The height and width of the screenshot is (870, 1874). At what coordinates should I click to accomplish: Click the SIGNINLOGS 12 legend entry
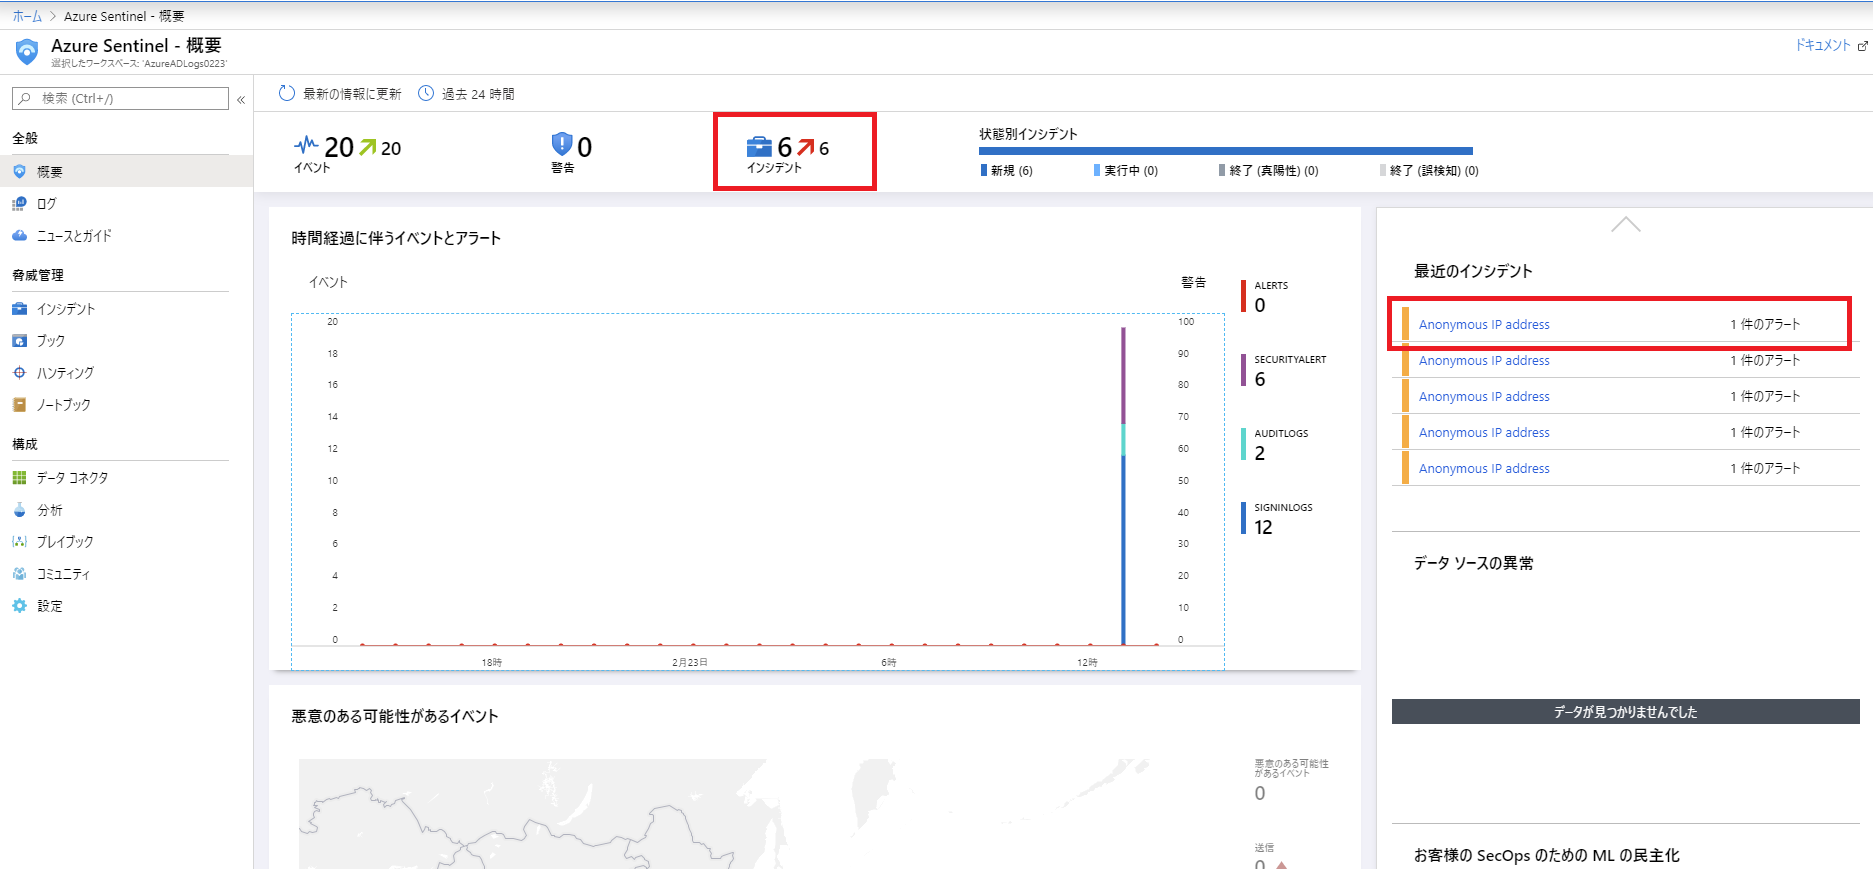1278,519
